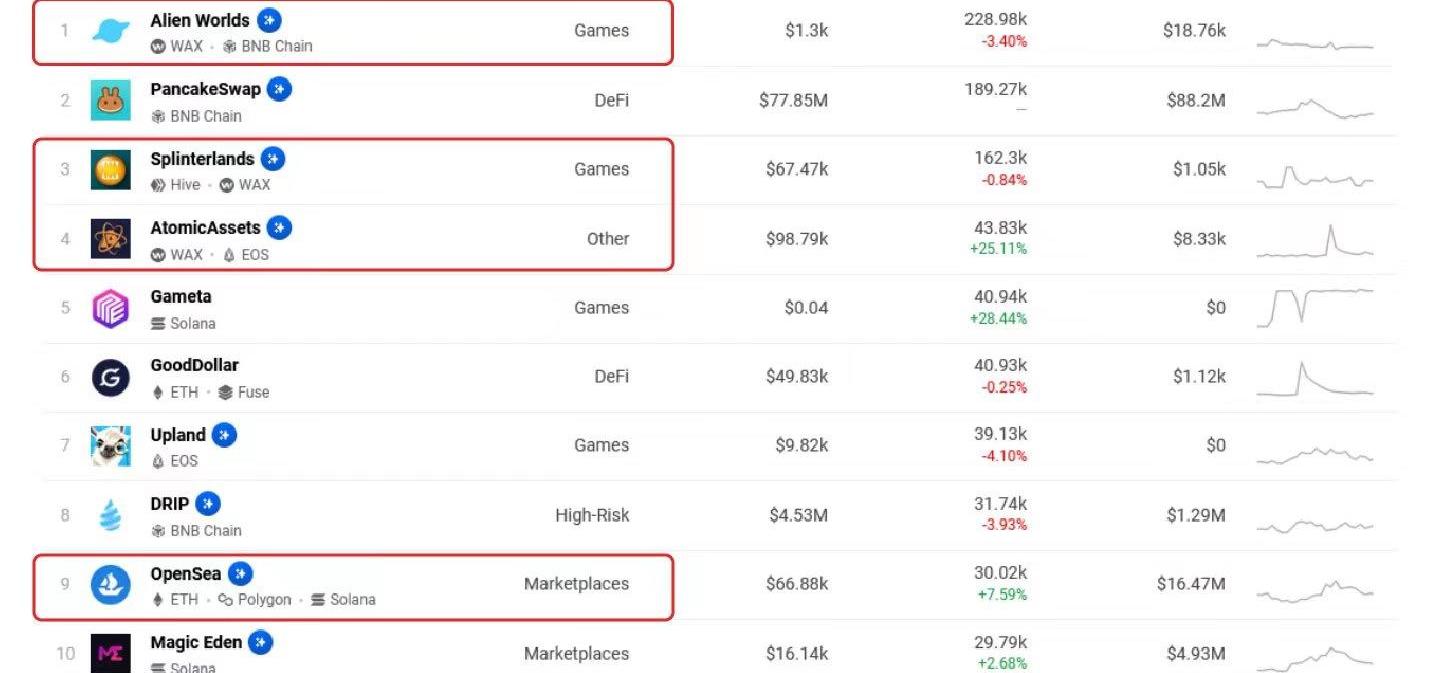The height and width of the screenshot is (673, 1440).
Task: Click the PancakeSwap bunny logo
Action: (x=110, y=101)
